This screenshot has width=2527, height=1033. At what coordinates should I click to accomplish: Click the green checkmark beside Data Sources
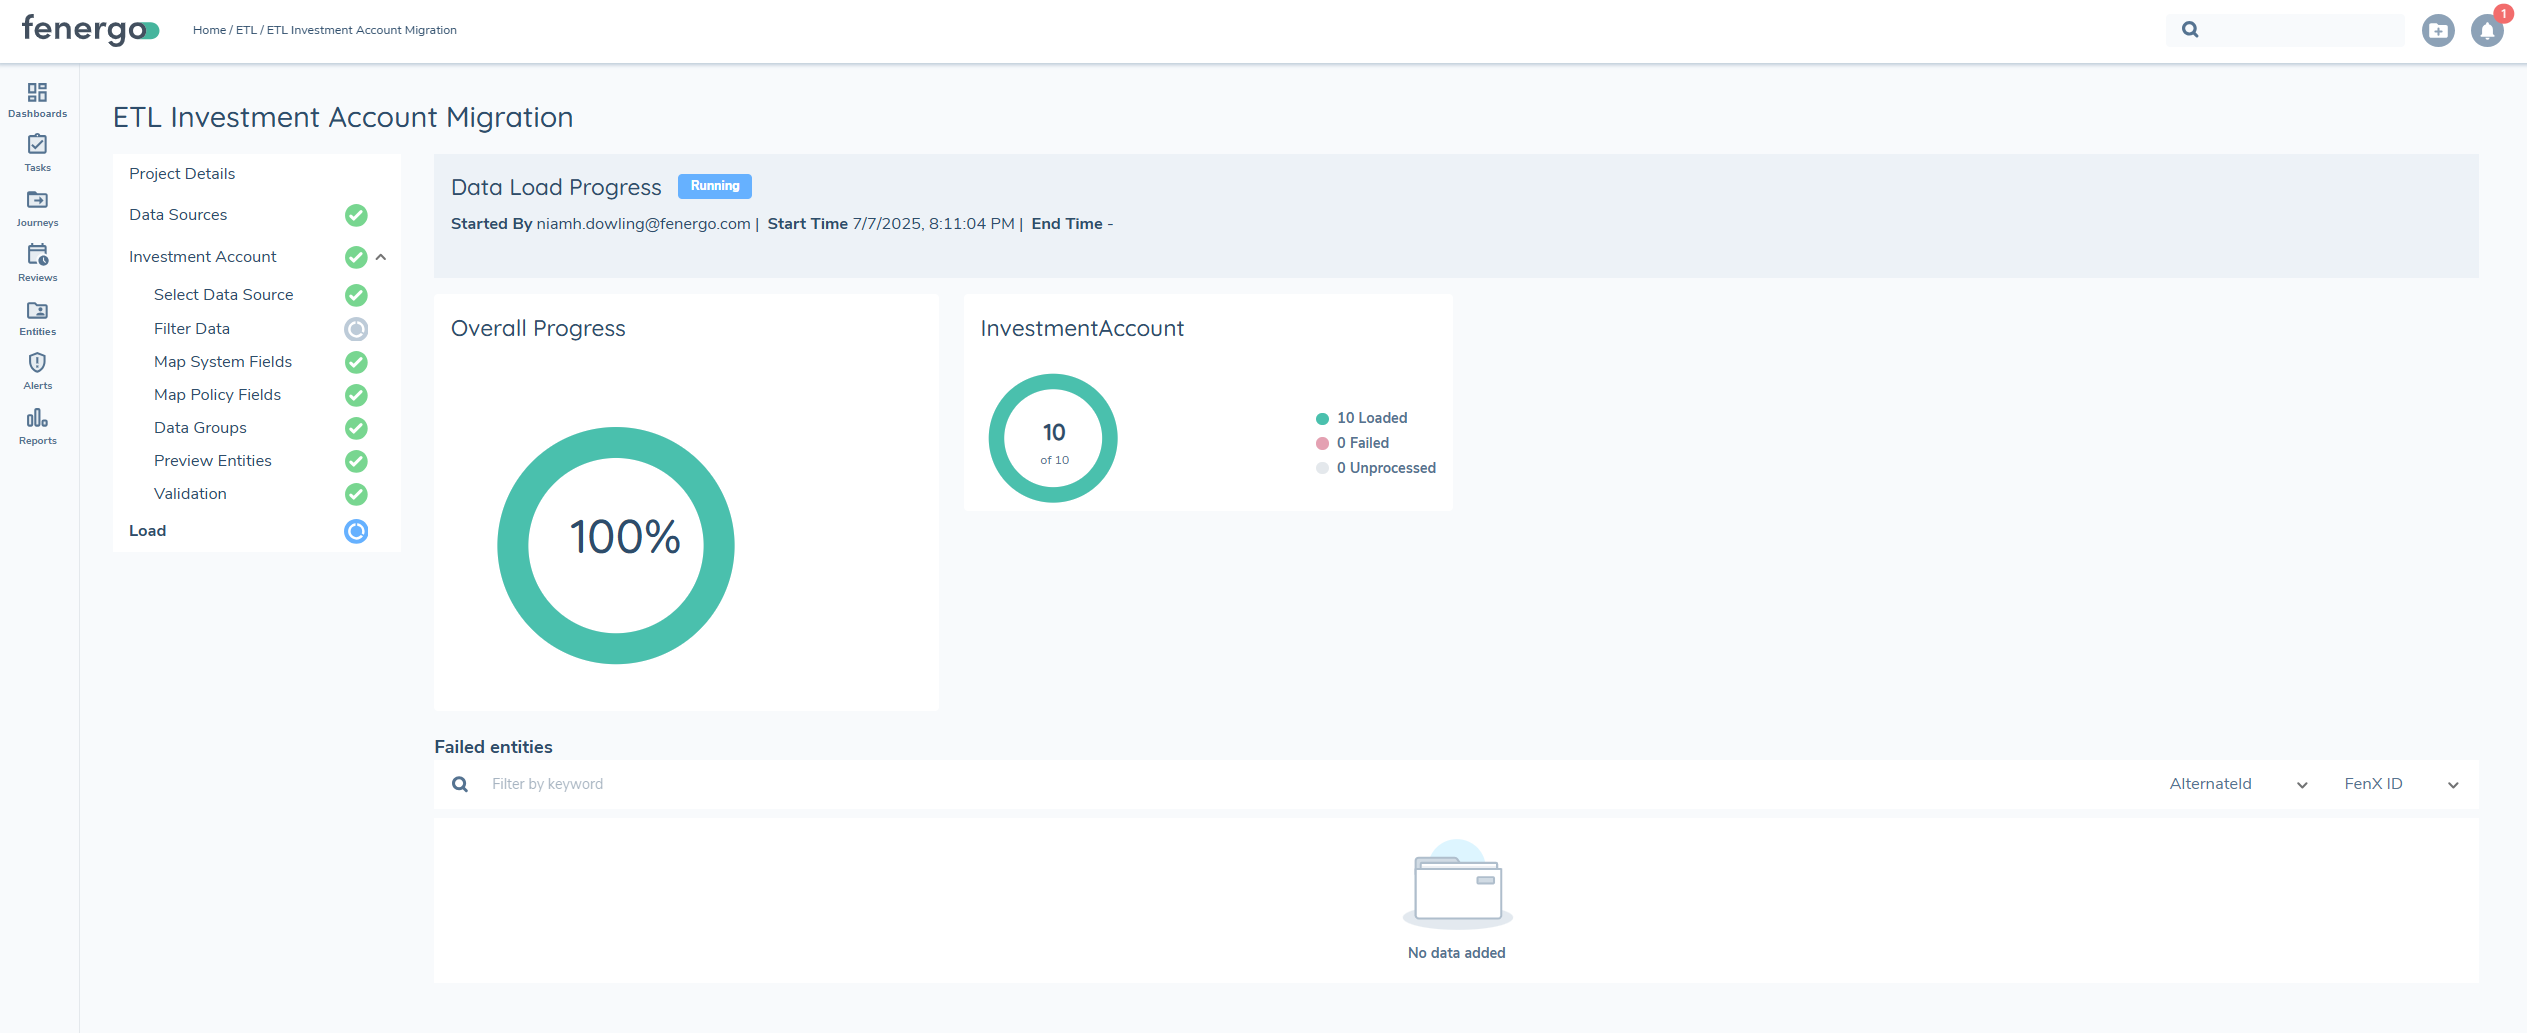(356, 215)
